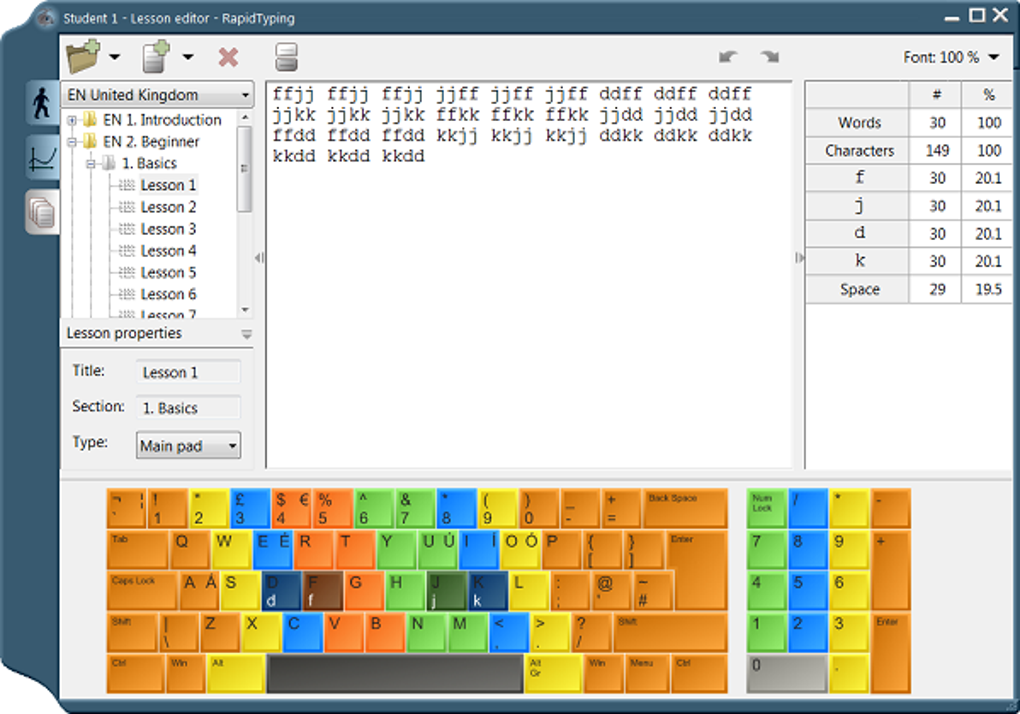Switch to the Lesson editor sidebar icon
This screenshot has width=1020, height=714.
point(40,212)
